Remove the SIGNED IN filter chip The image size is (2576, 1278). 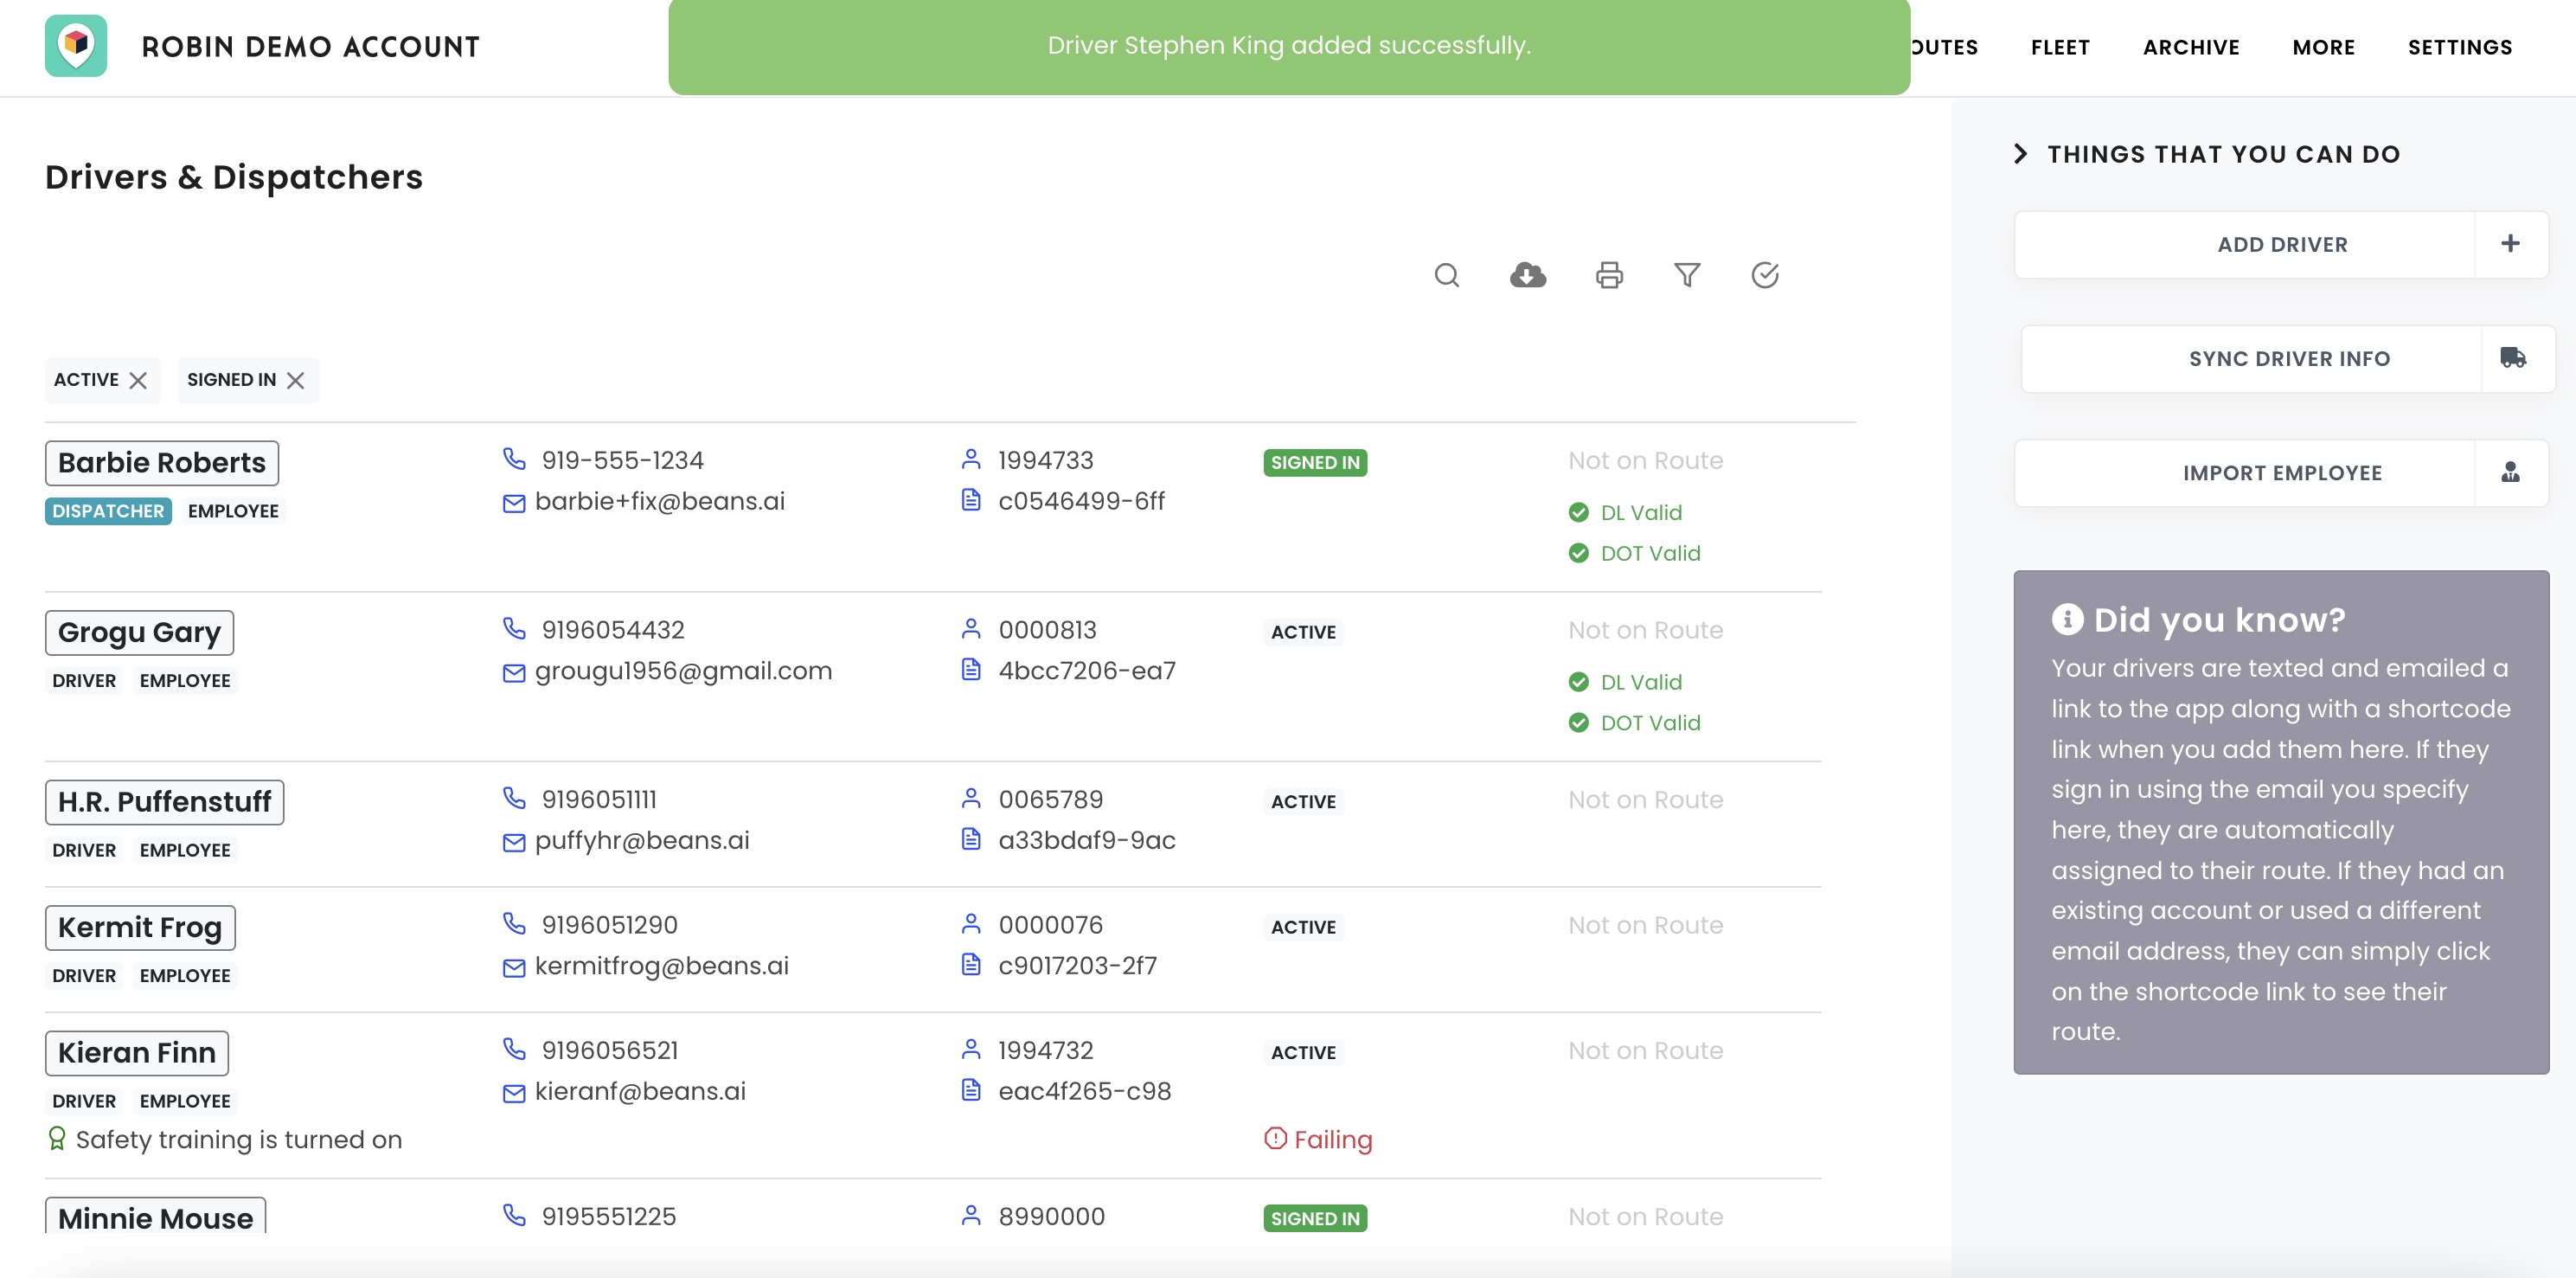[x=295, y=380]
